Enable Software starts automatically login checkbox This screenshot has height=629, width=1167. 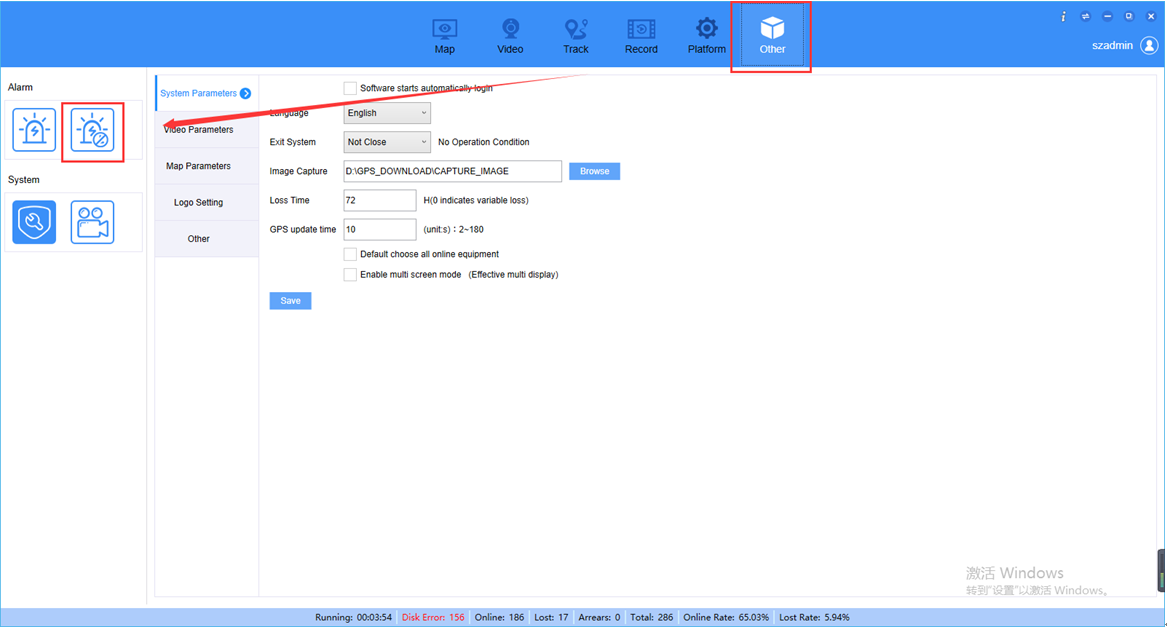pyautogui.click(x=350, y=88)
